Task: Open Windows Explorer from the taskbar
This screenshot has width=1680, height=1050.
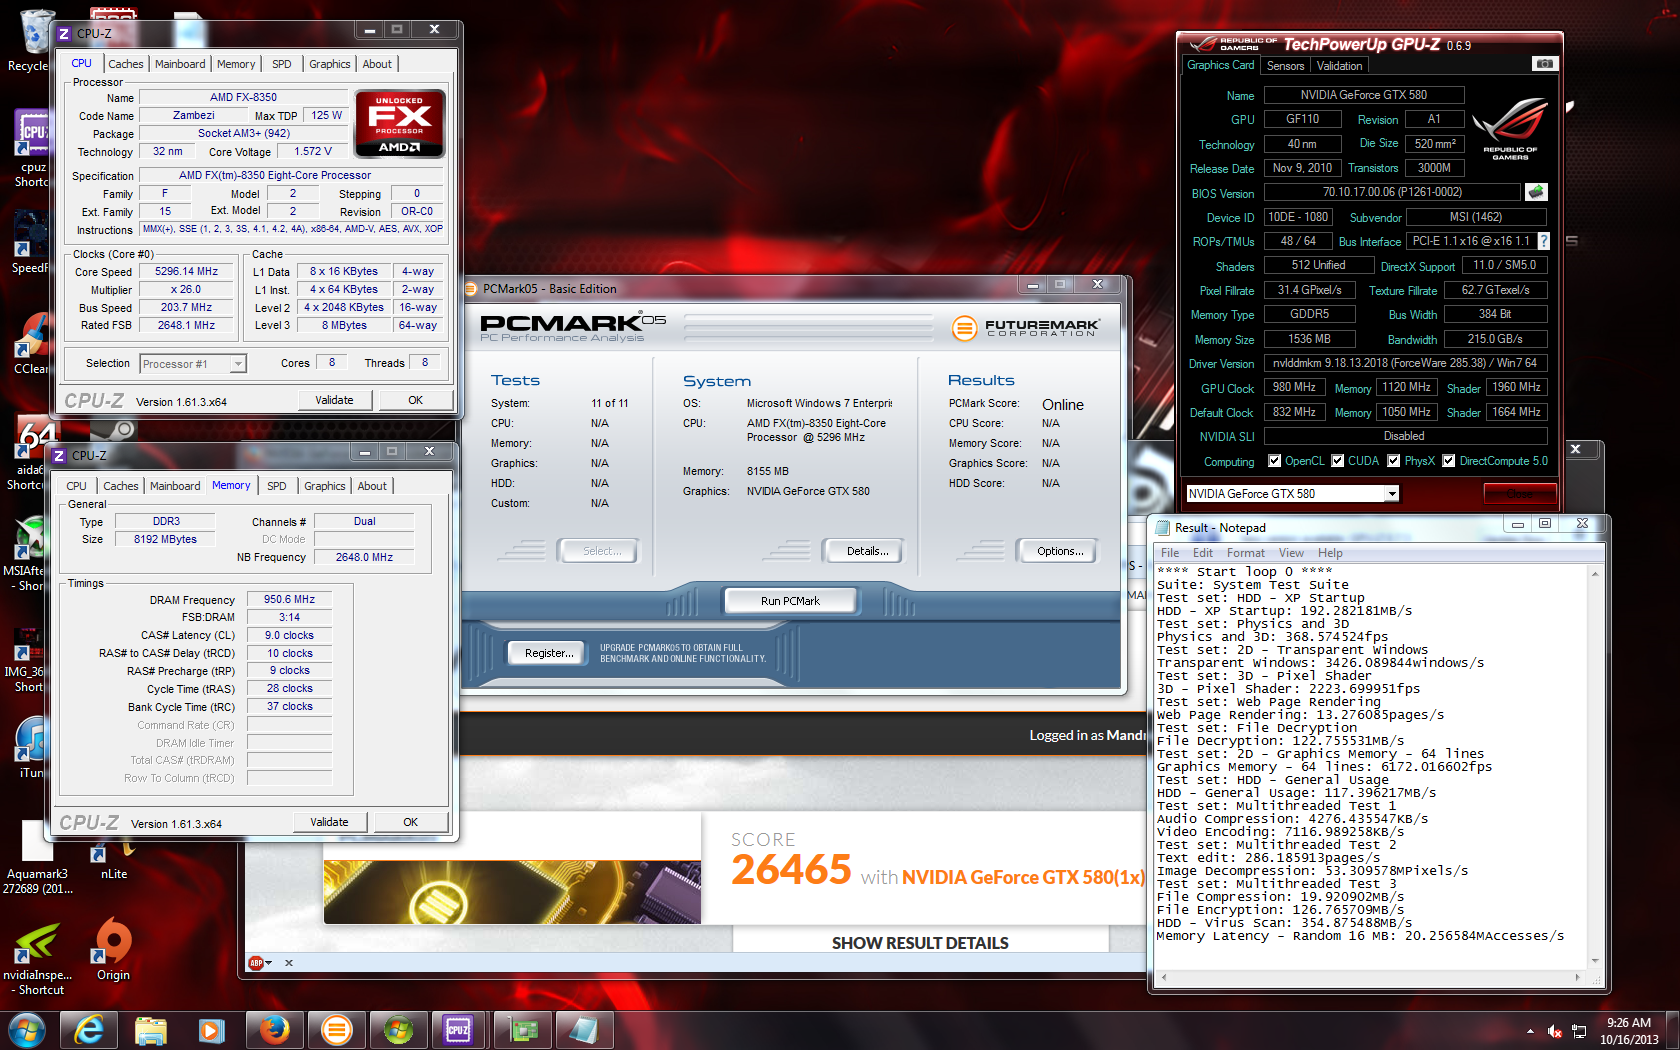Action: point(151,1029)
